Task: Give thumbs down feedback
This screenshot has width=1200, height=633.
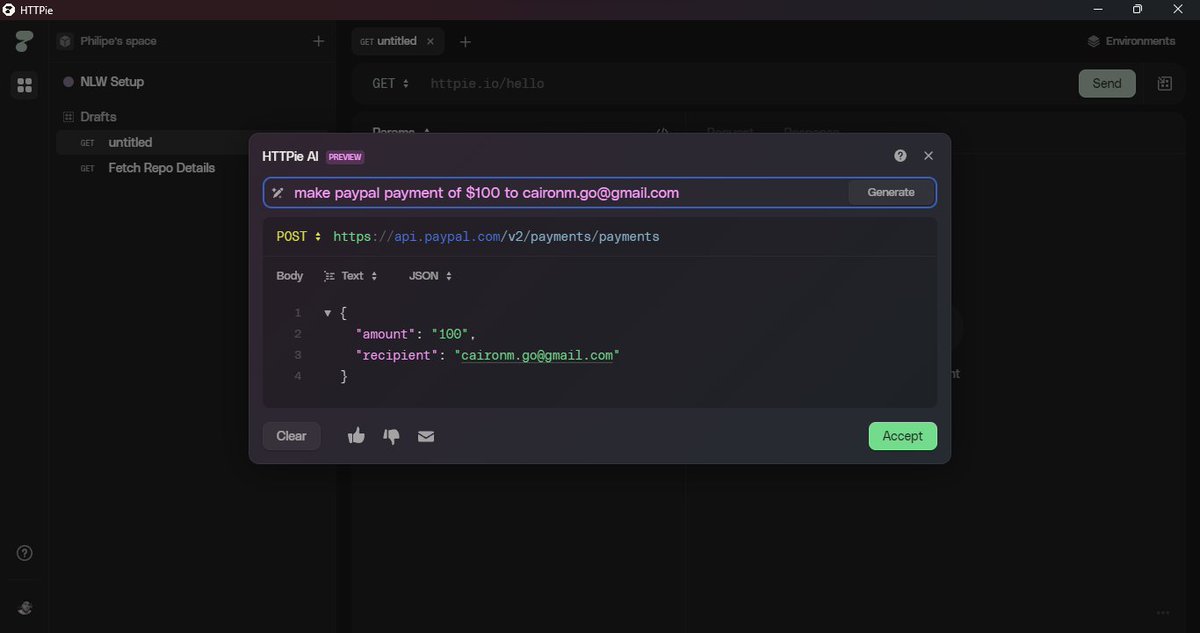Action: pos(392,436)
